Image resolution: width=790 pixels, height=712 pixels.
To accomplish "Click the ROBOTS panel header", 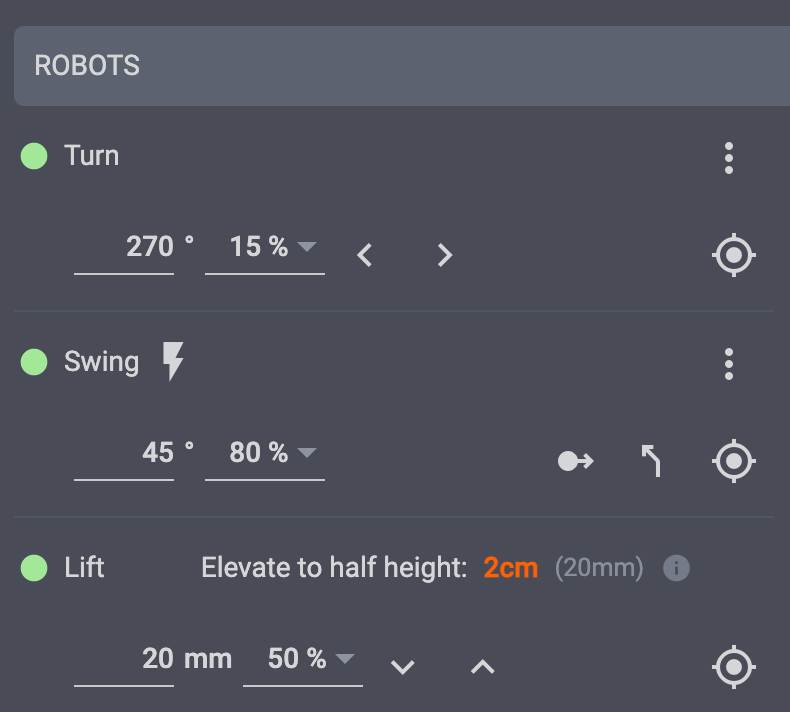I will [x=400, y=66].
